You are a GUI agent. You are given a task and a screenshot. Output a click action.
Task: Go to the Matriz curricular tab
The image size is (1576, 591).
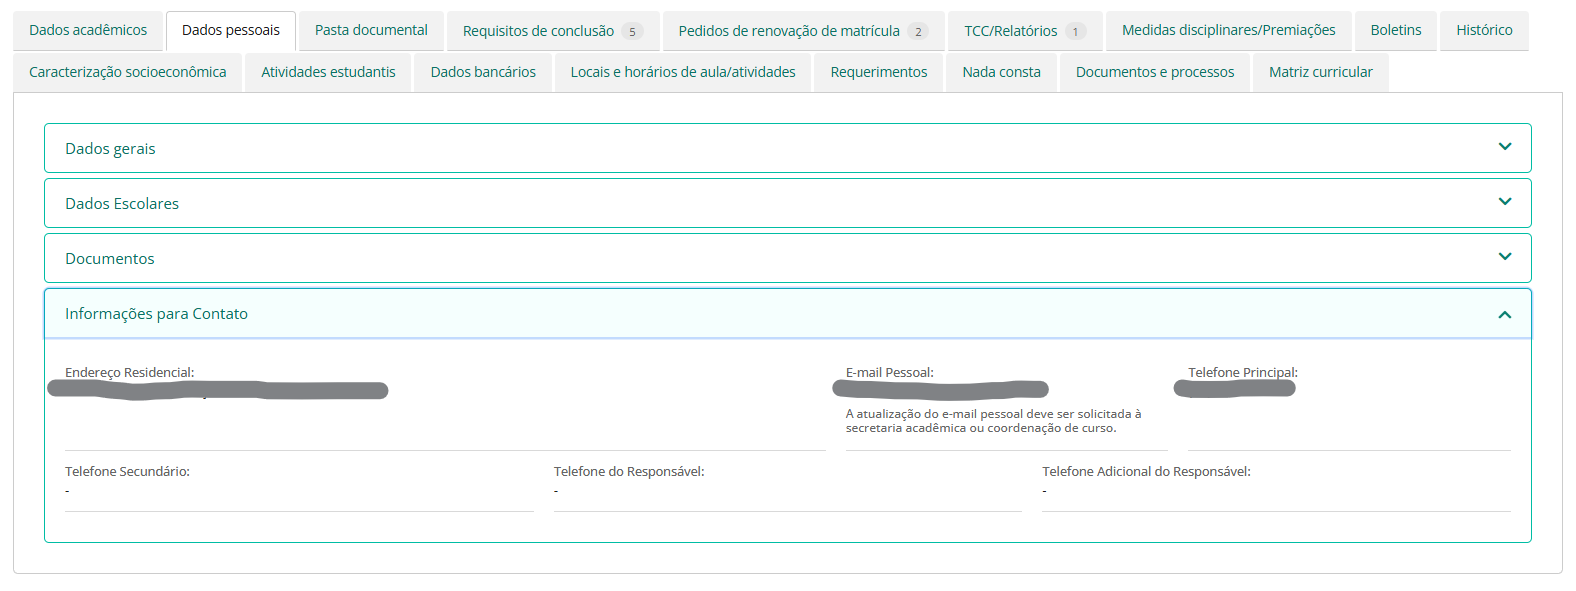pos(1320,72)
